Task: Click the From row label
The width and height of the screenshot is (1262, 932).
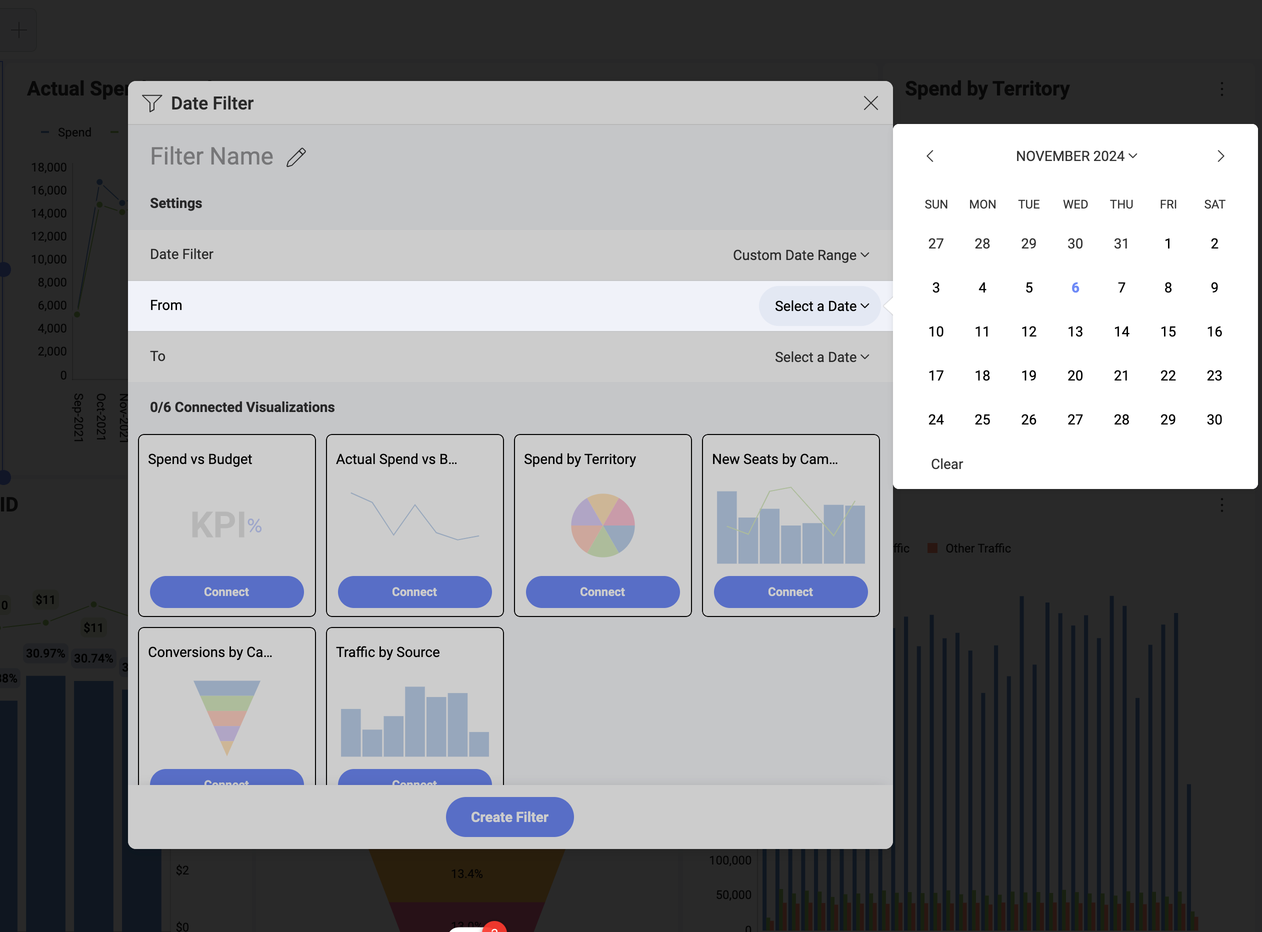Action: [x=166, y=306]
